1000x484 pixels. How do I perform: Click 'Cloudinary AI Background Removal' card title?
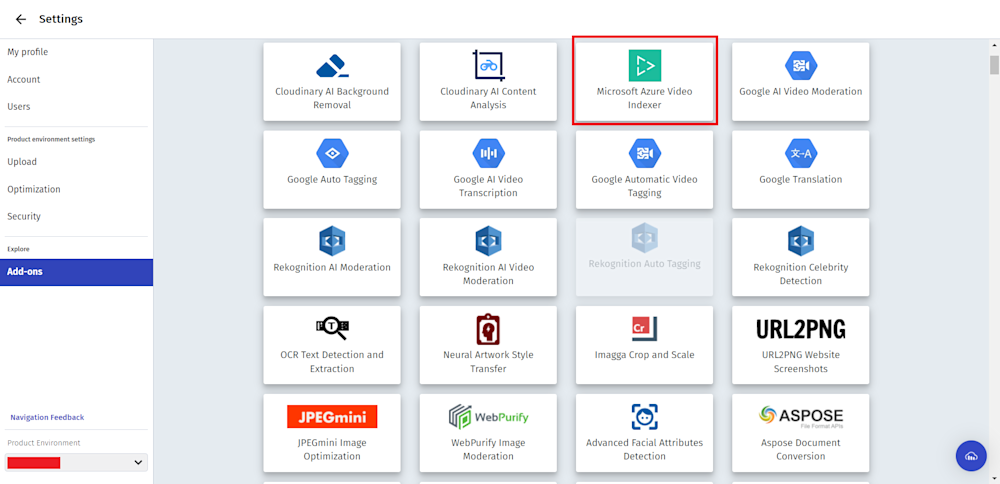[x=332, y=98]
